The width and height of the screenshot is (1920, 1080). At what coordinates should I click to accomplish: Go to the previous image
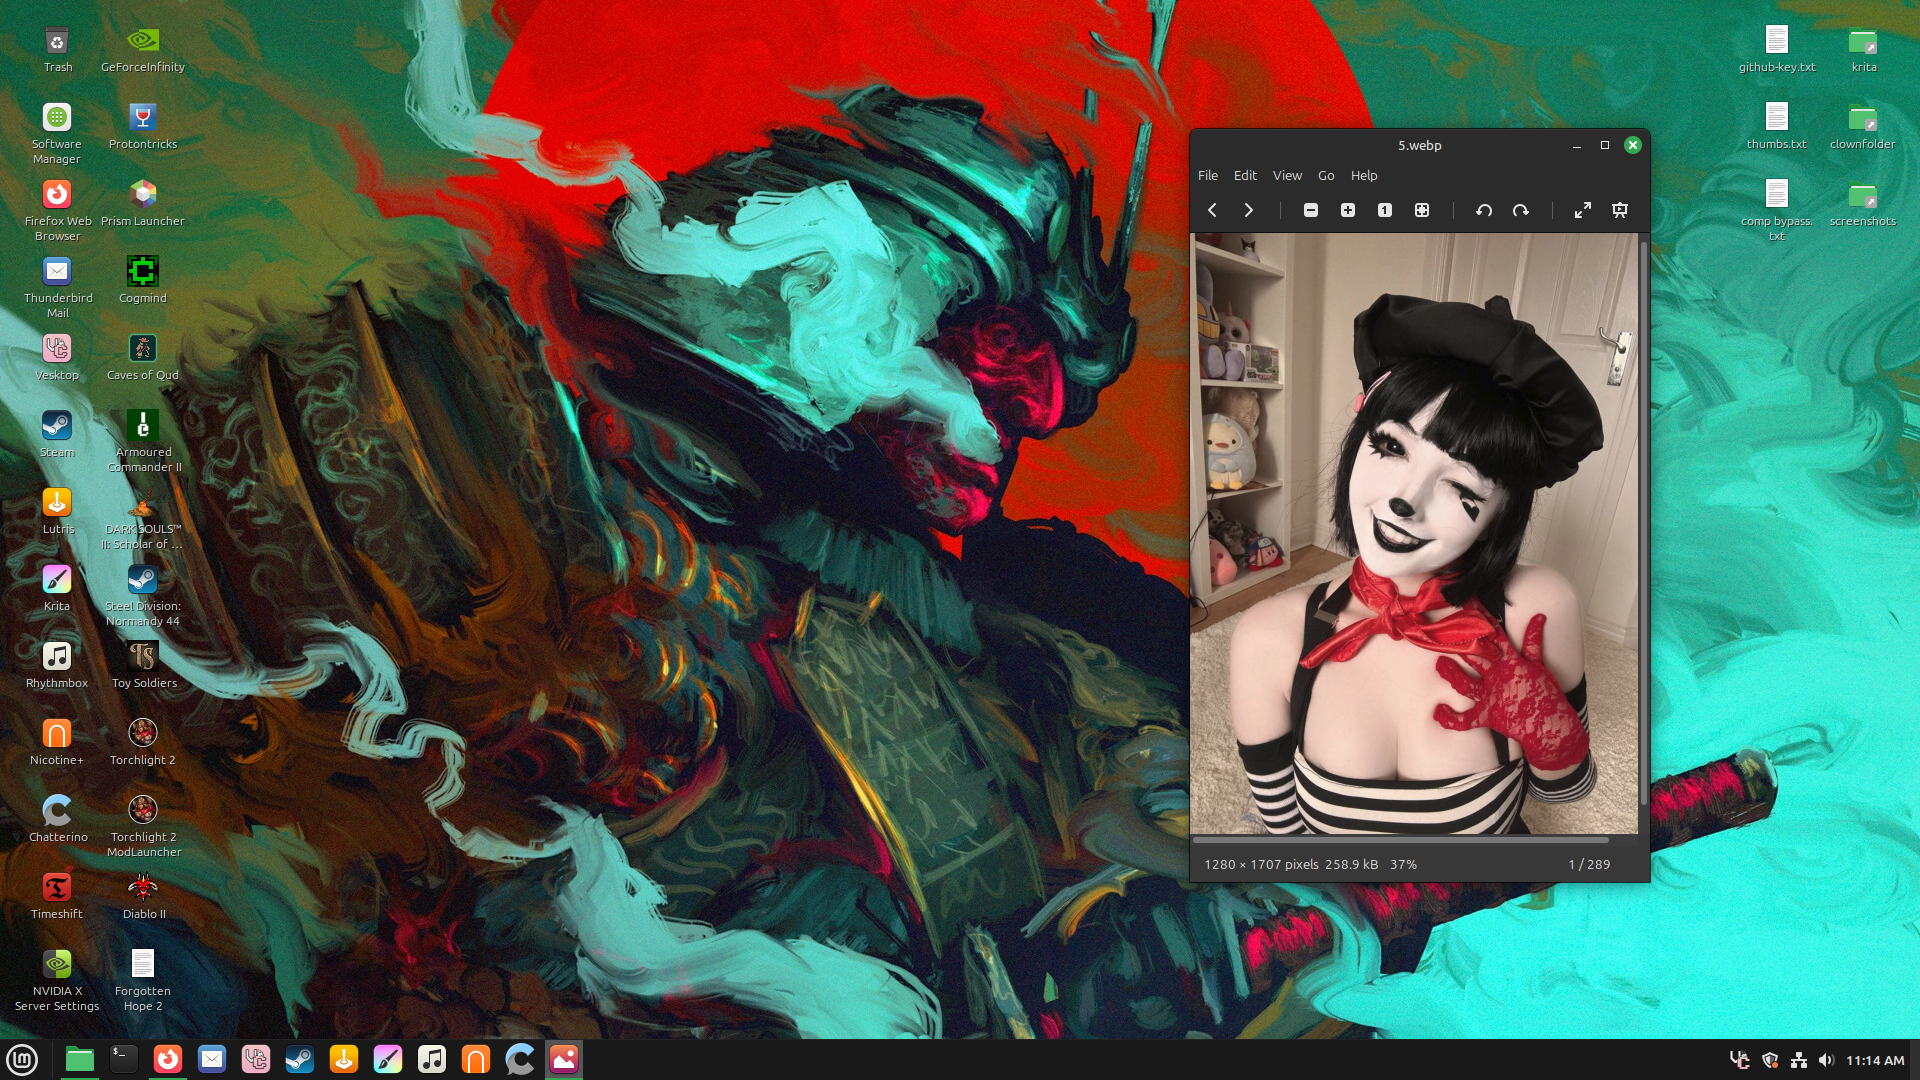point(1212,210)
